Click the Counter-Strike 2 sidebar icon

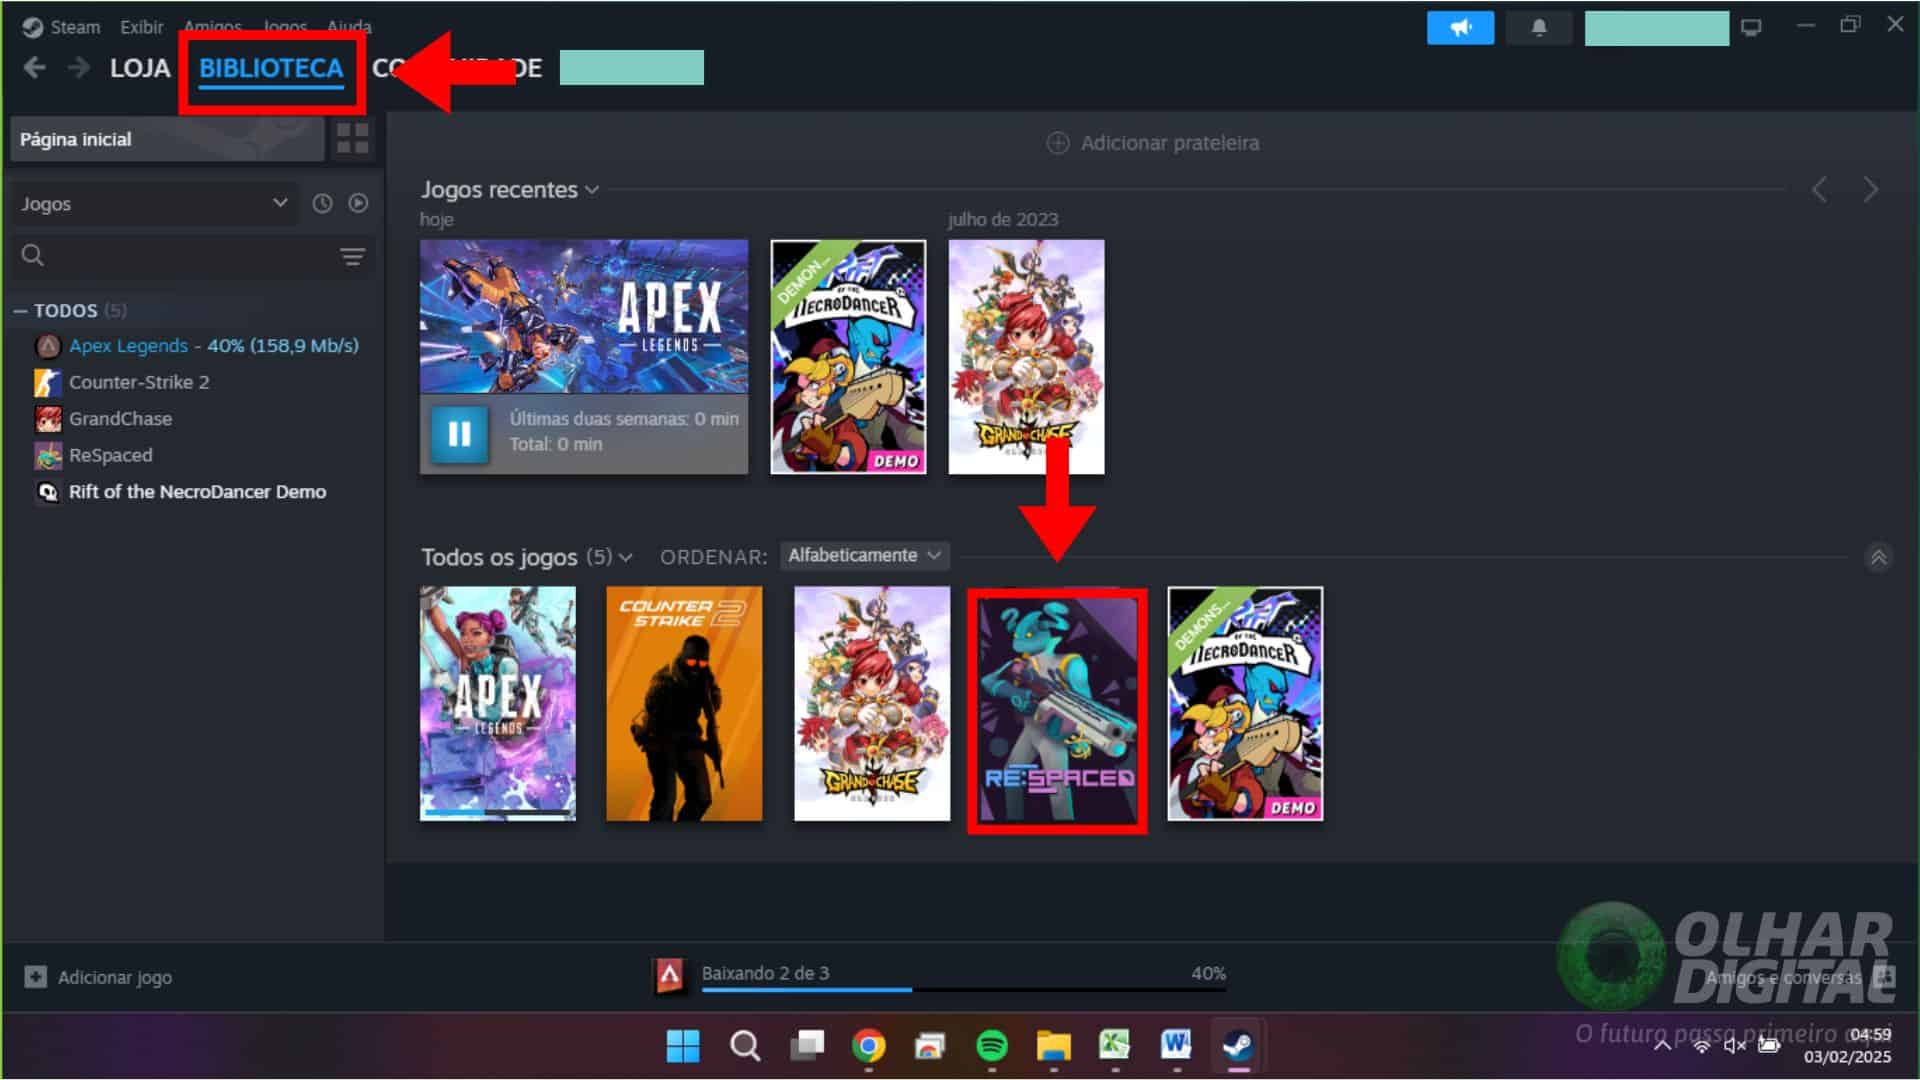48,382
